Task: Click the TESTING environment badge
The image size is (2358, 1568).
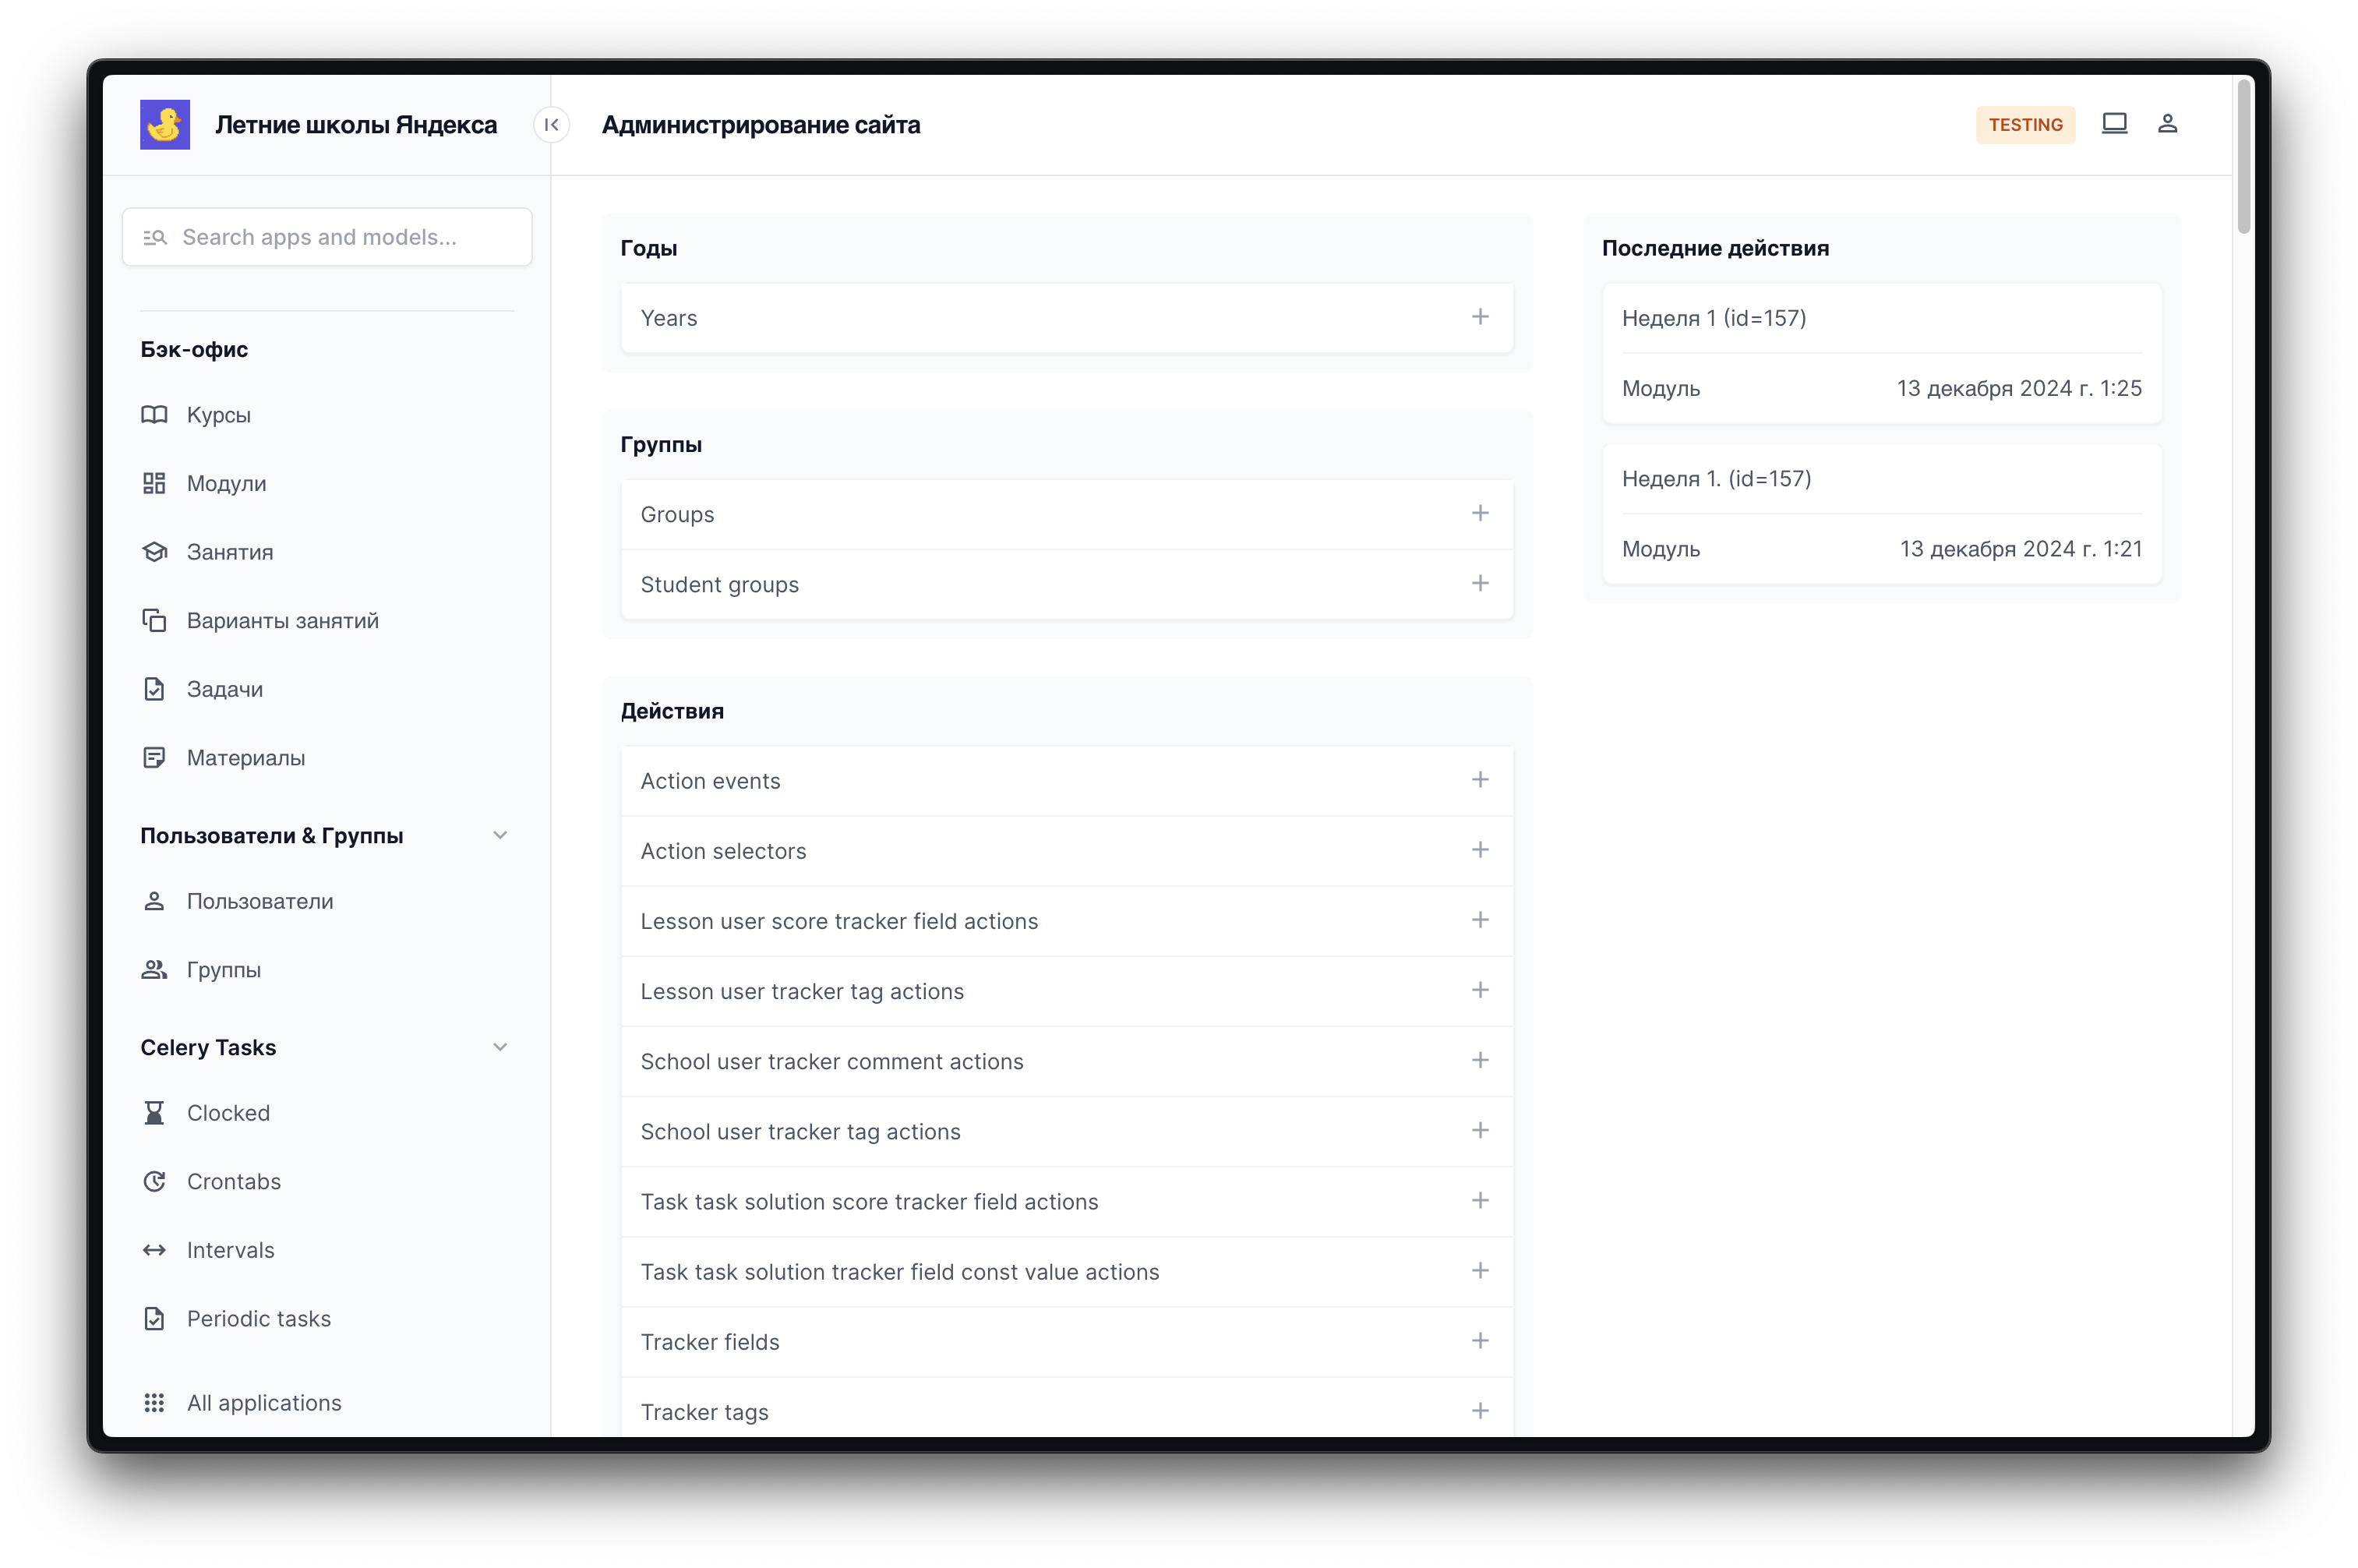Action: [x=2025, y=125]
